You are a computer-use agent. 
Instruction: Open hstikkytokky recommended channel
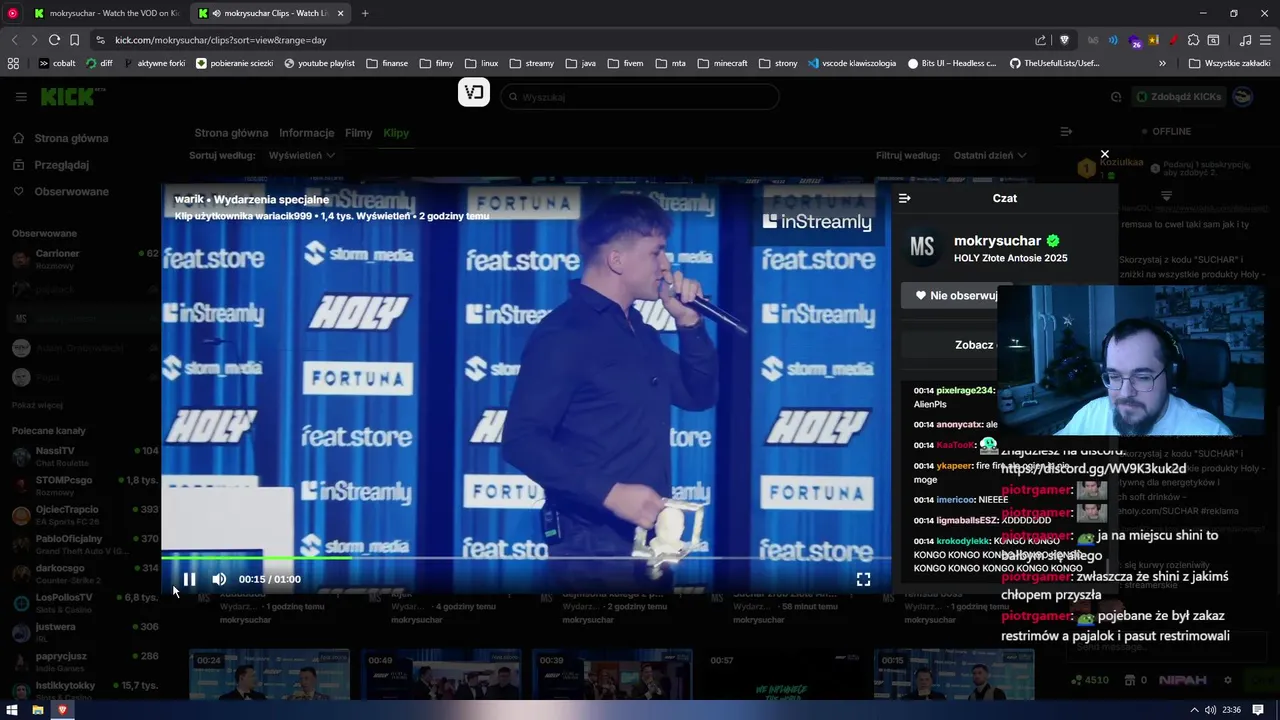tap(85, 691)
